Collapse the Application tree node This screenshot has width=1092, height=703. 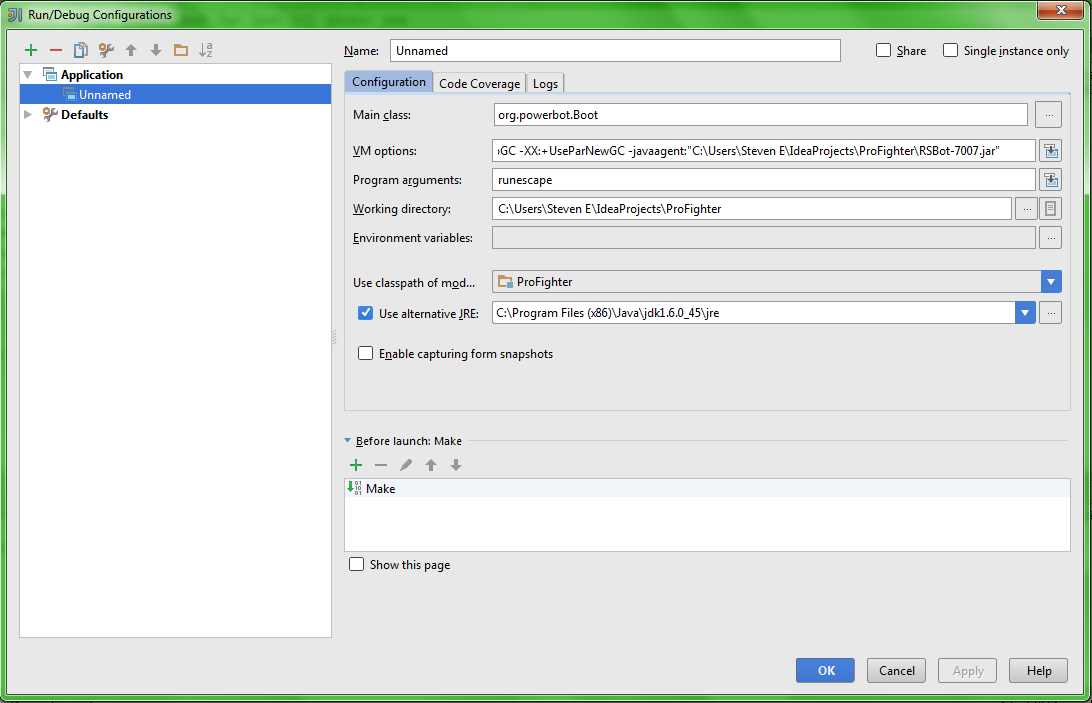tap(28, 75)
